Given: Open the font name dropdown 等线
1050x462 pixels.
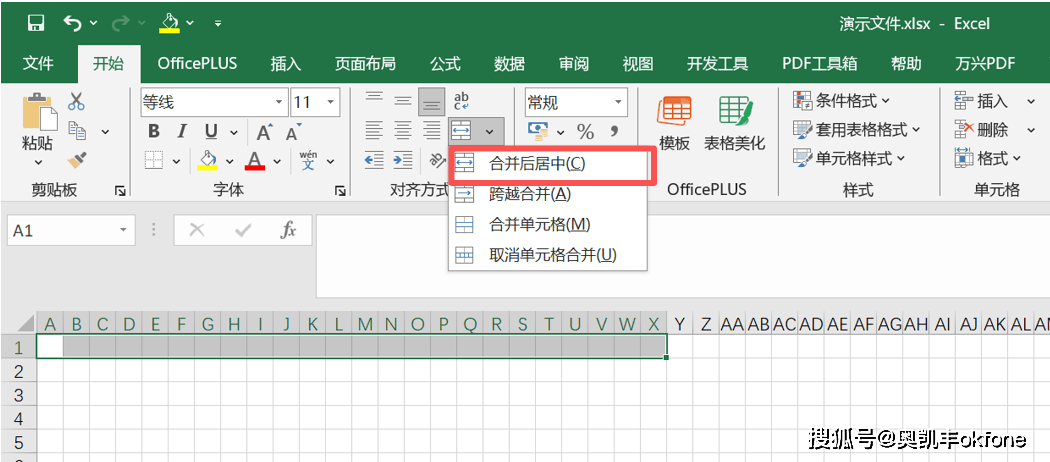Looking at the screenshot, I should pos(279,102).
